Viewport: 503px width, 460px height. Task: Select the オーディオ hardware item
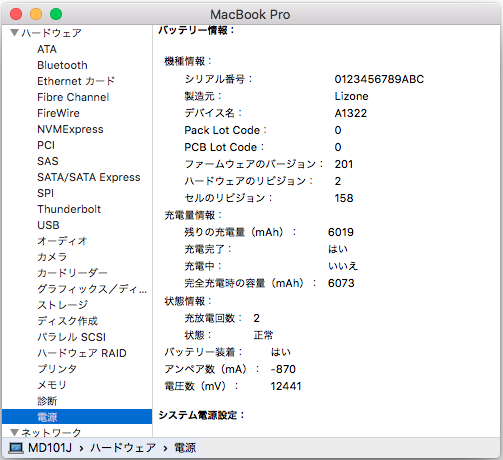pyautogui.click(x=62, y=241)
